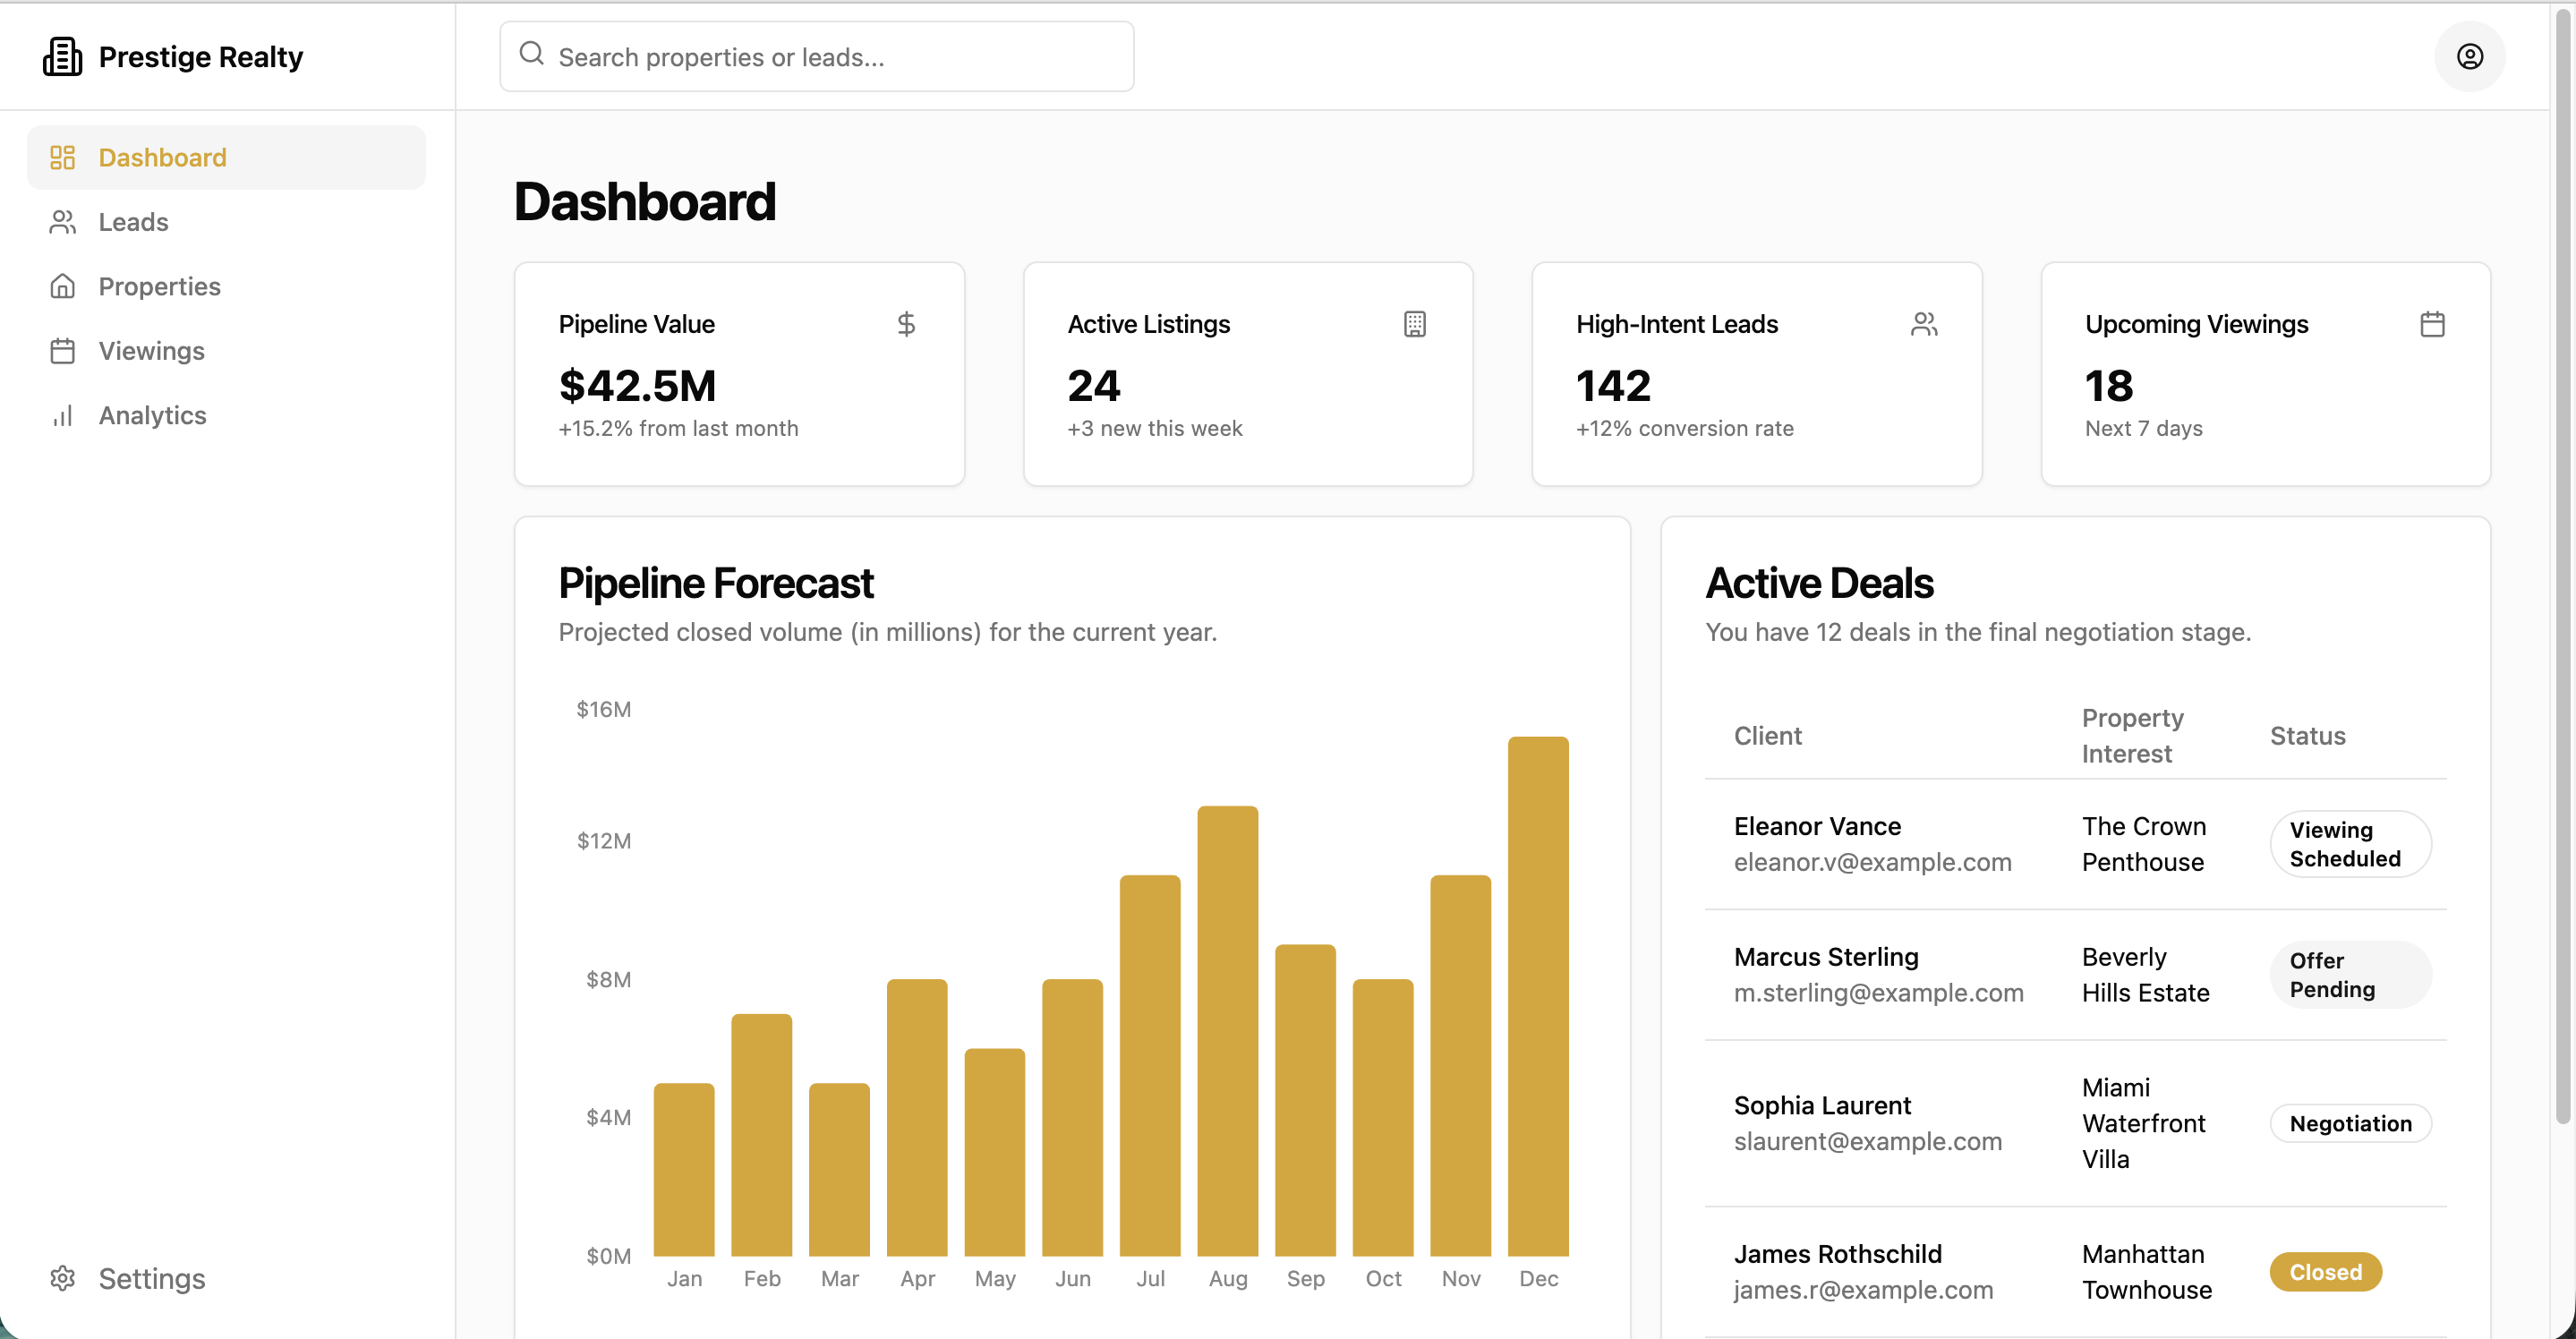This screenshot has height=1339, width=2576.
Task: Click the Pipeline Forecast heading
Action: tap(716, 583)
